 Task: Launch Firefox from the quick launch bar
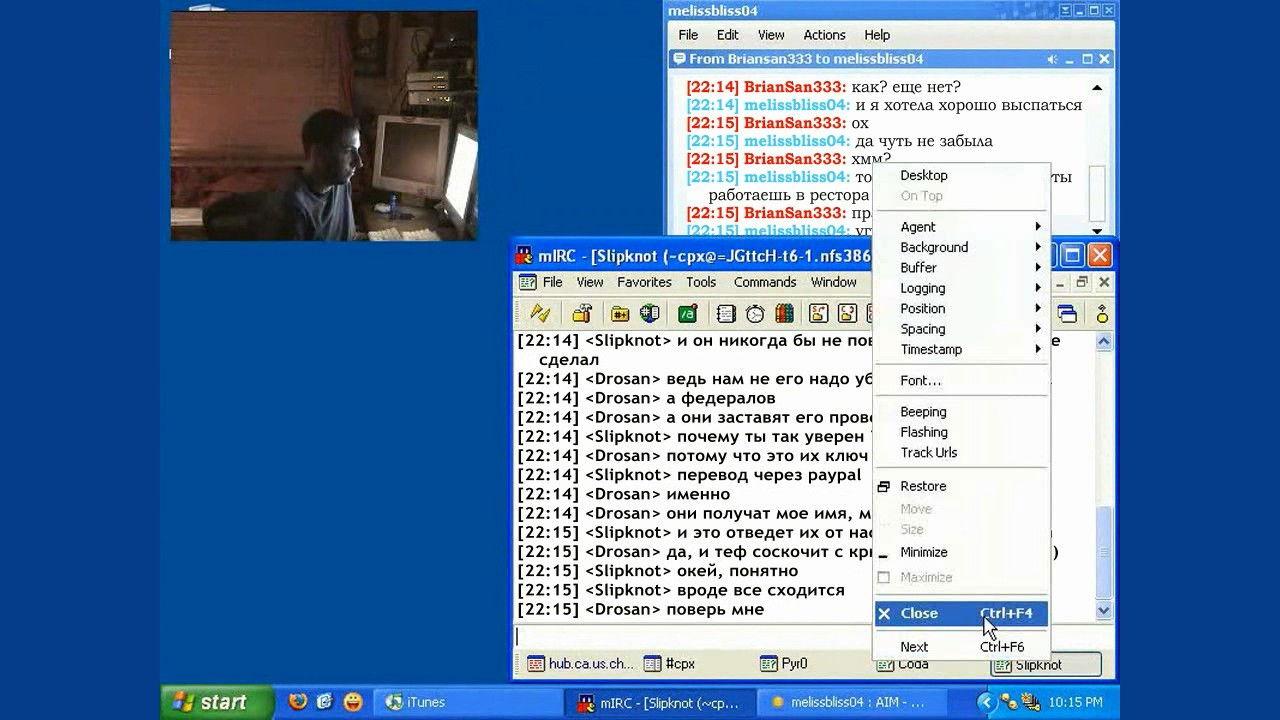[298, 702]
